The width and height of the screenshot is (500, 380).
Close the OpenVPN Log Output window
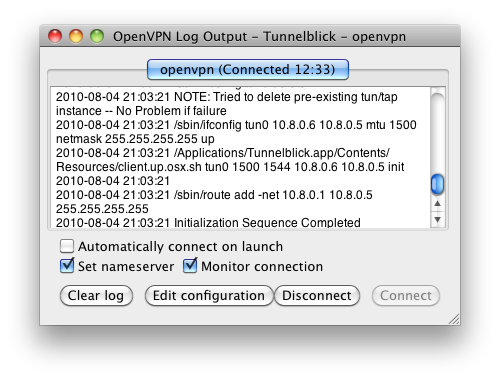[x=55, y=36]
